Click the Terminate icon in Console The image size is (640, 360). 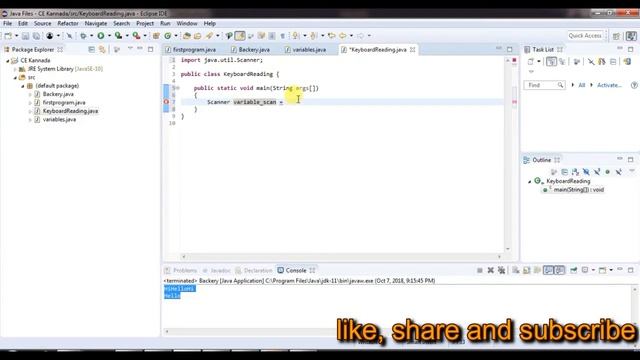(x=480, y=270)
